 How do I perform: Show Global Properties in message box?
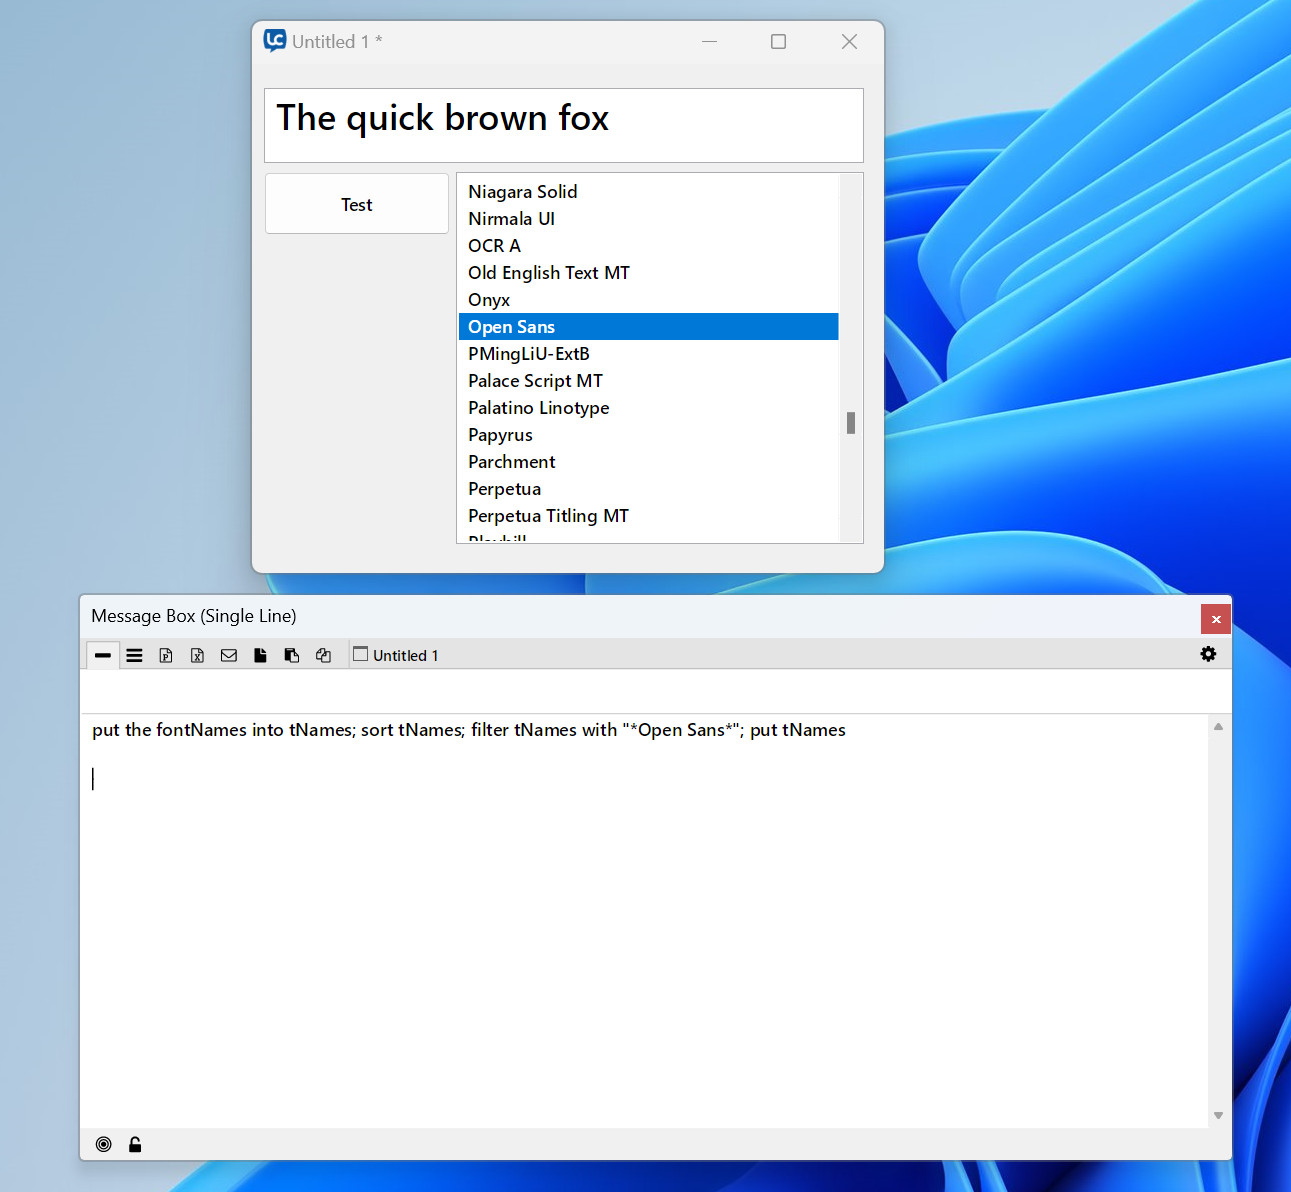(x=166, y=656)
